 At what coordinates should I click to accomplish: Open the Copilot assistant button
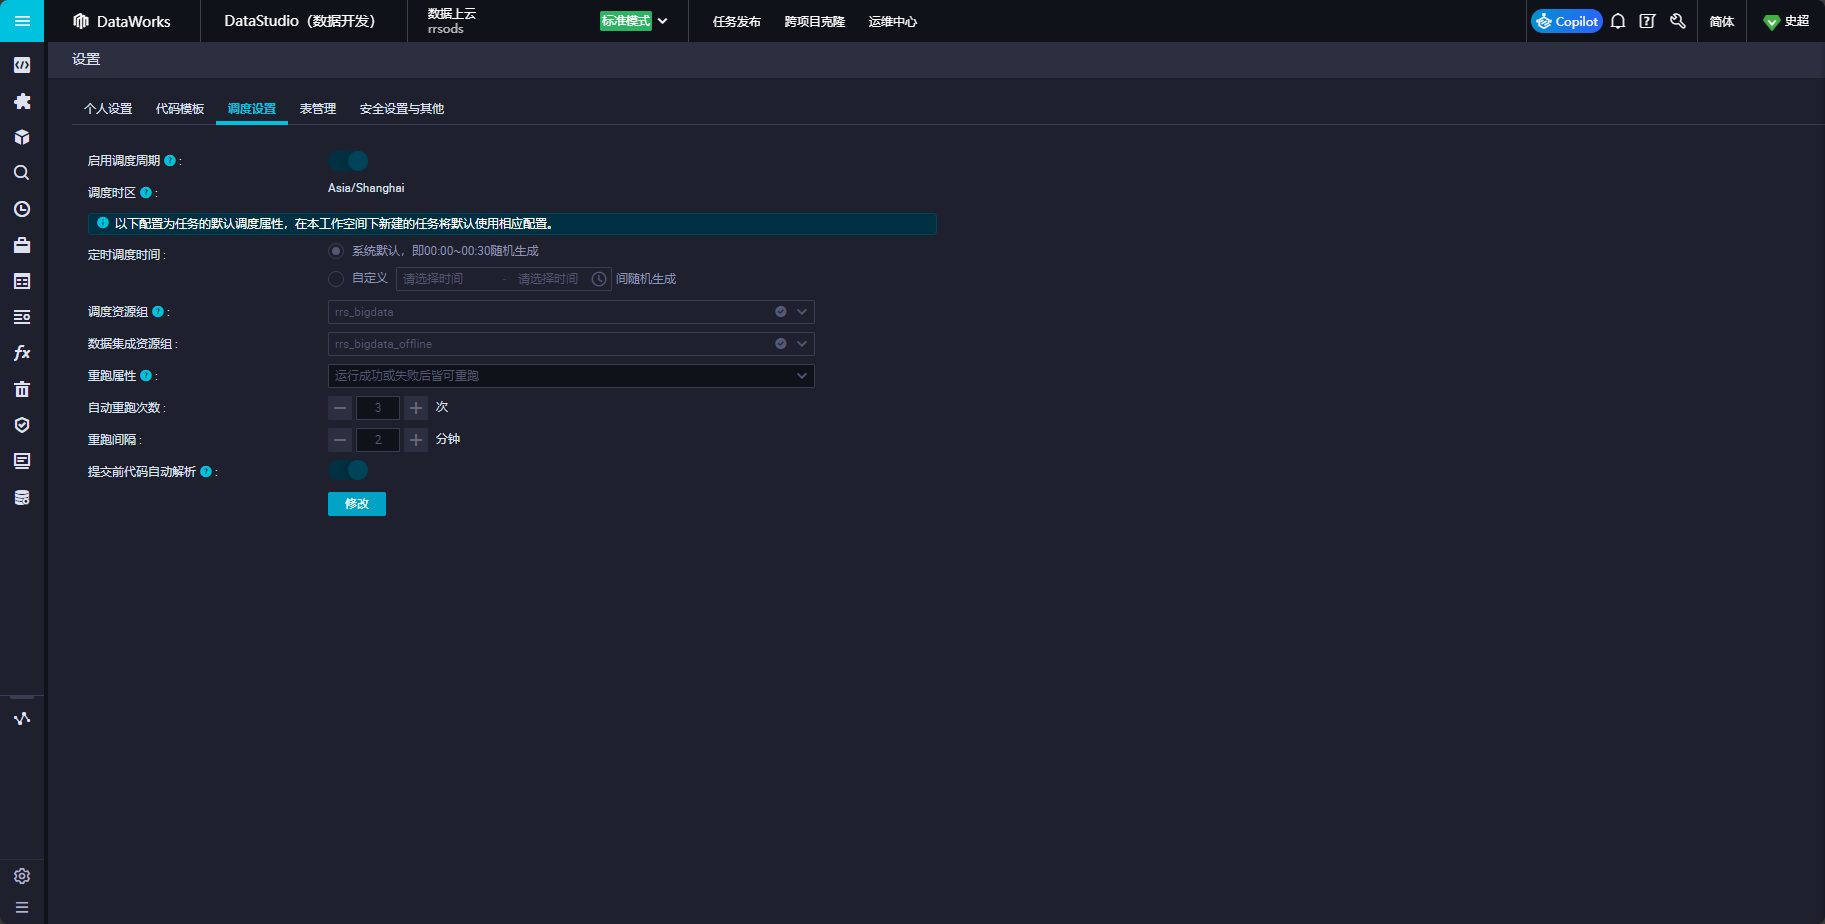[1567, 21]
